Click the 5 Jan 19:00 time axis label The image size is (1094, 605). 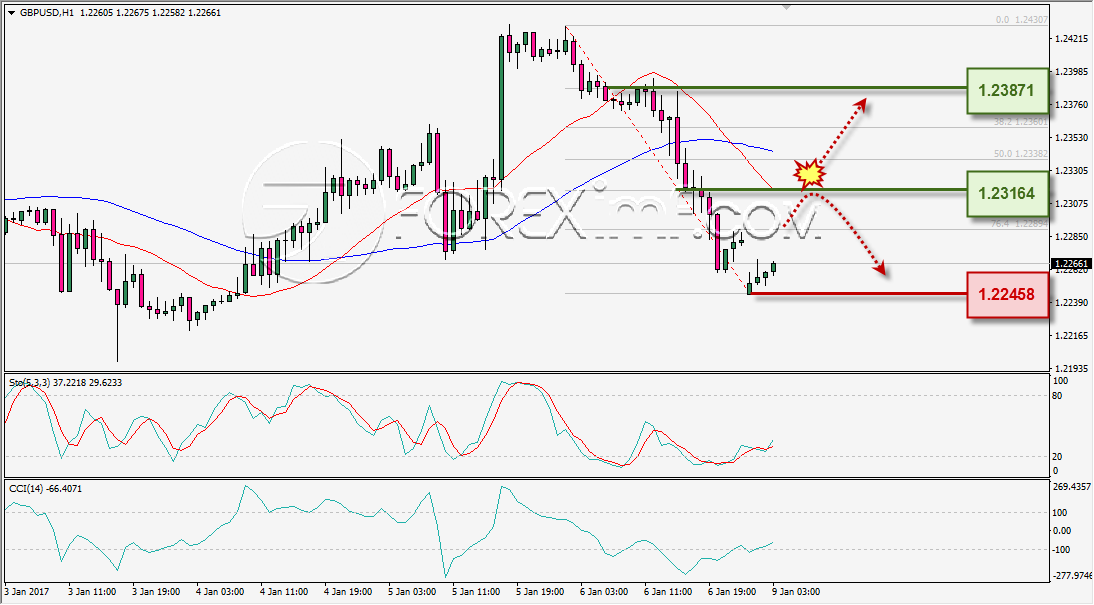point(540,592)
